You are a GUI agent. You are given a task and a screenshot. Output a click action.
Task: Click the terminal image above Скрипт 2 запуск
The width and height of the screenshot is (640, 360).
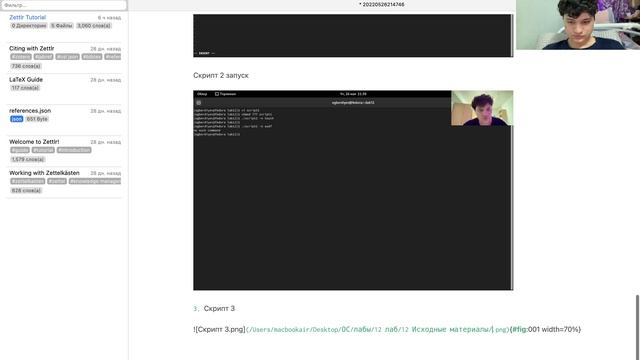tap(353, 36)
